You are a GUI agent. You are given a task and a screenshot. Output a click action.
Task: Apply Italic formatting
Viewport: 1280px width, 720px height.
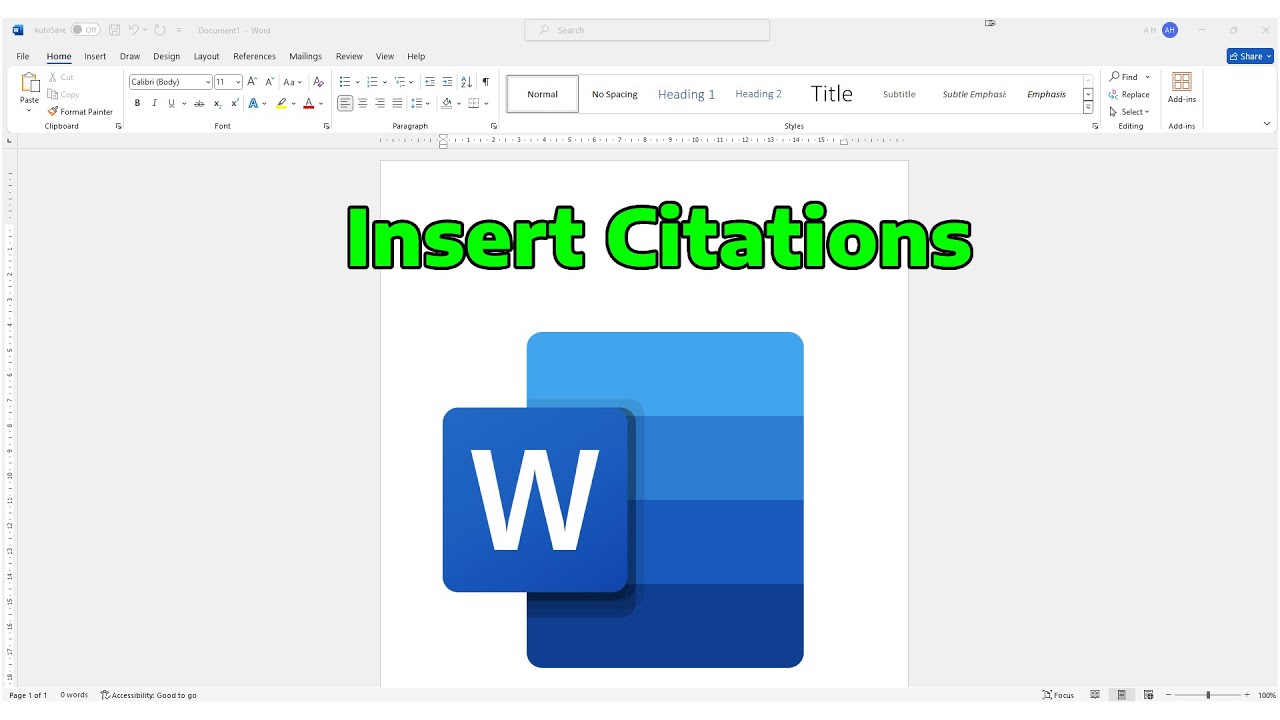coord(154,103)
